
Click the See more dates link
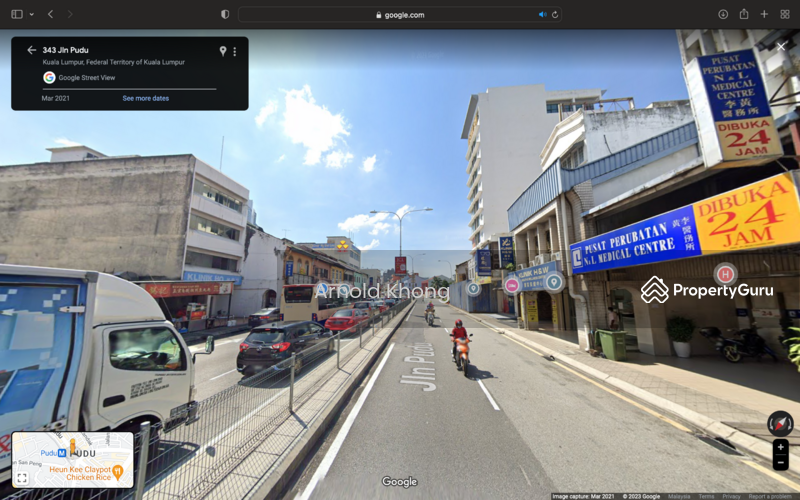[x=145, y=98]
